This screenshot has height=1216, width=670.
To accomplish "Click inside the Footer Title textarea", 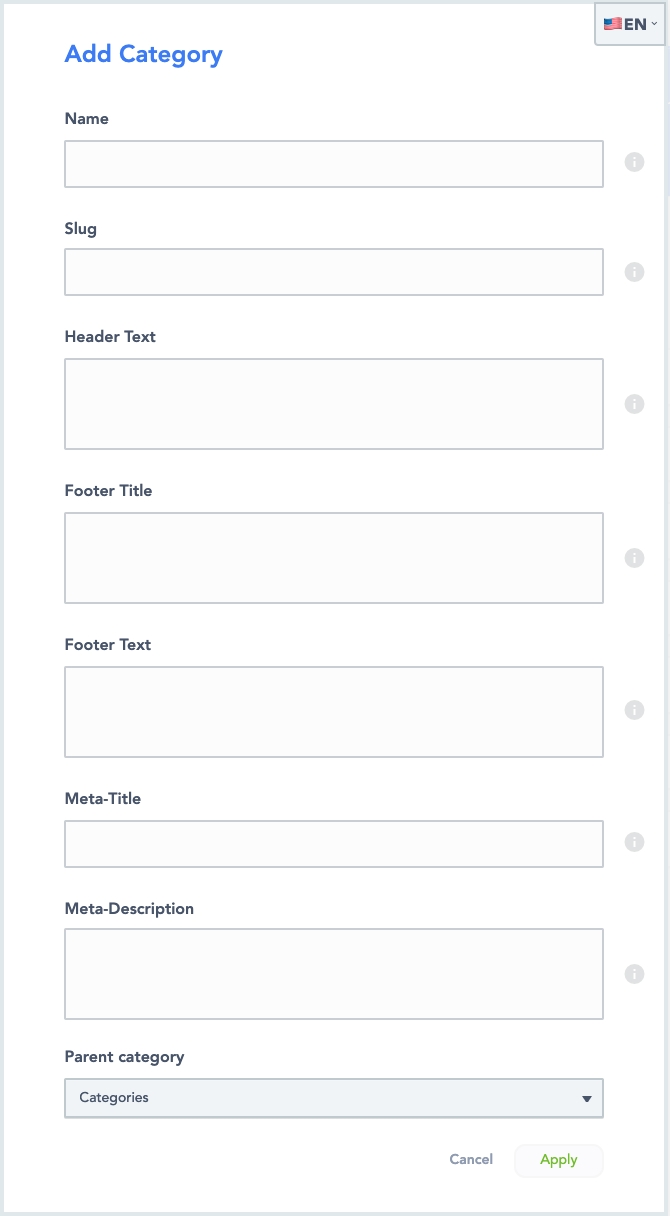I will pyautogui.click(x=334, y=558).
